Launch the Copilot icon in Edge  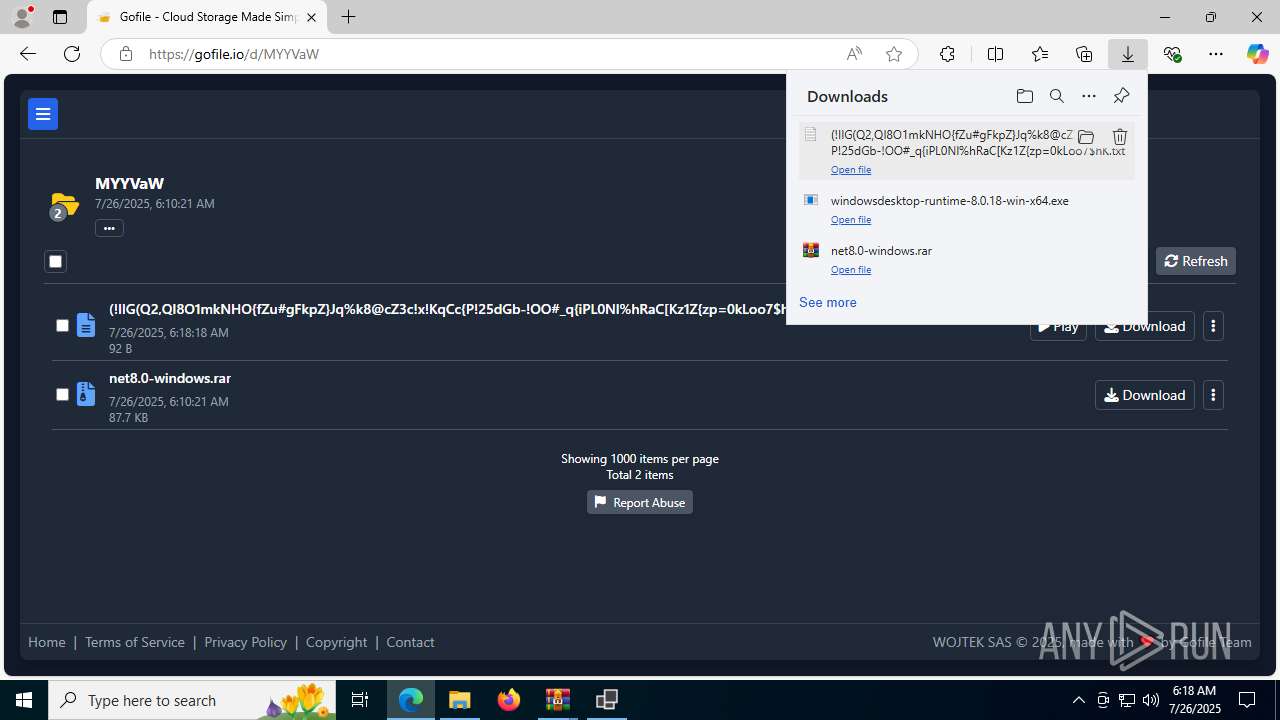(x=1257, y=54)
